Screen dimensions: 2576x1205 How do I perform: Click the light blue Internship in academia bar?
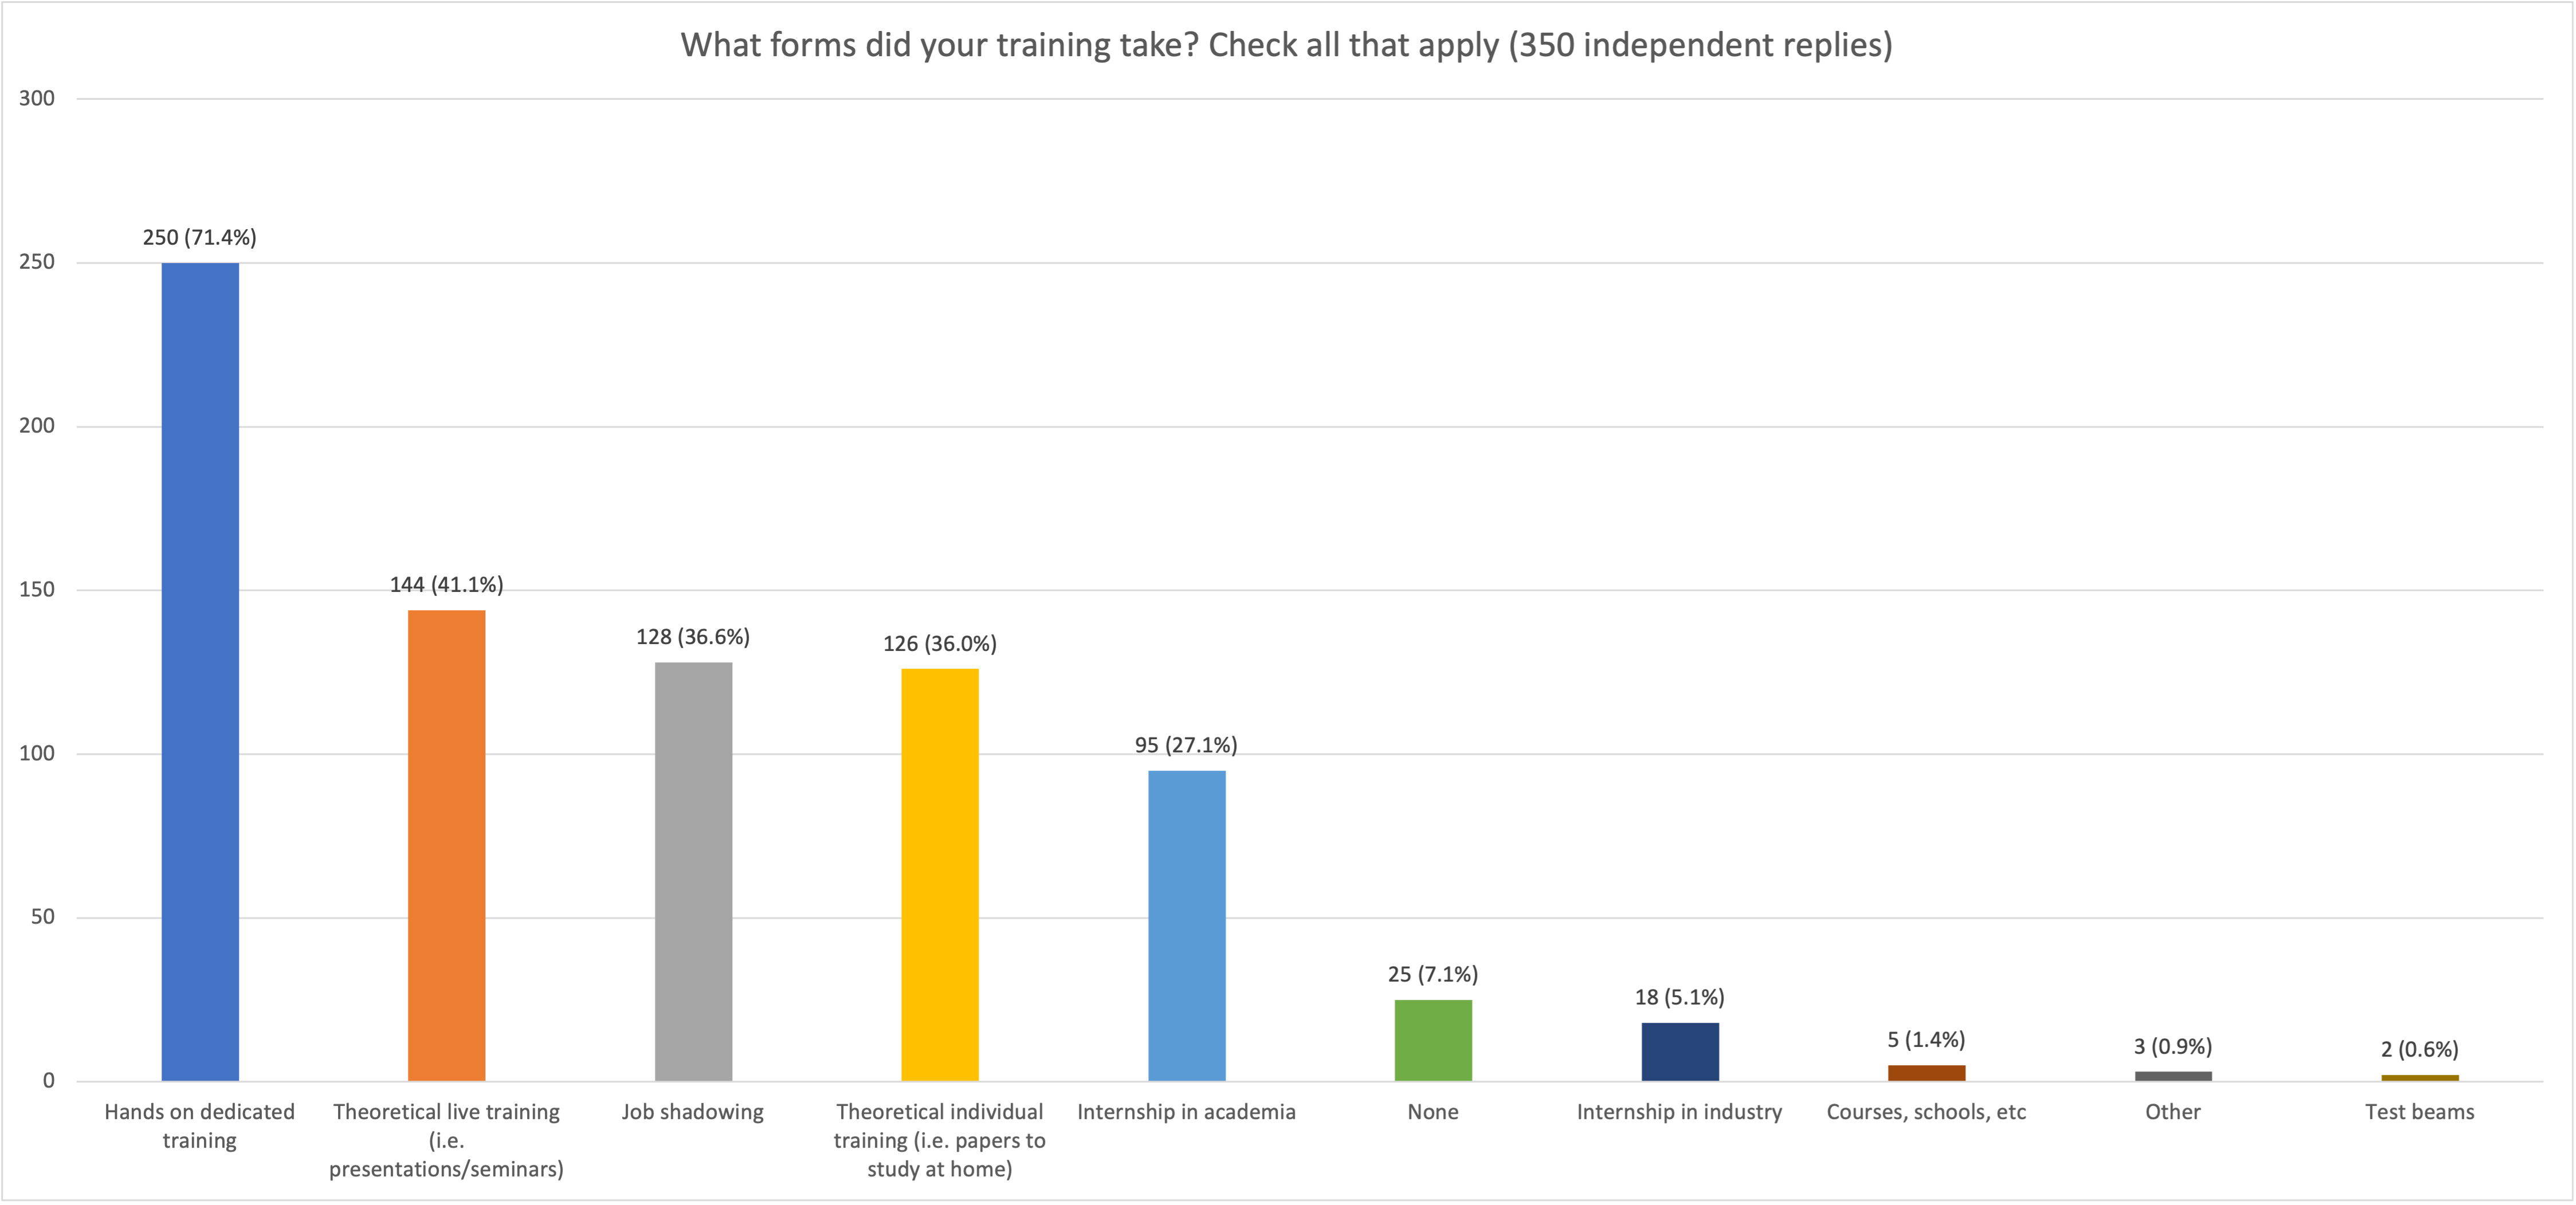[1186, 925]
